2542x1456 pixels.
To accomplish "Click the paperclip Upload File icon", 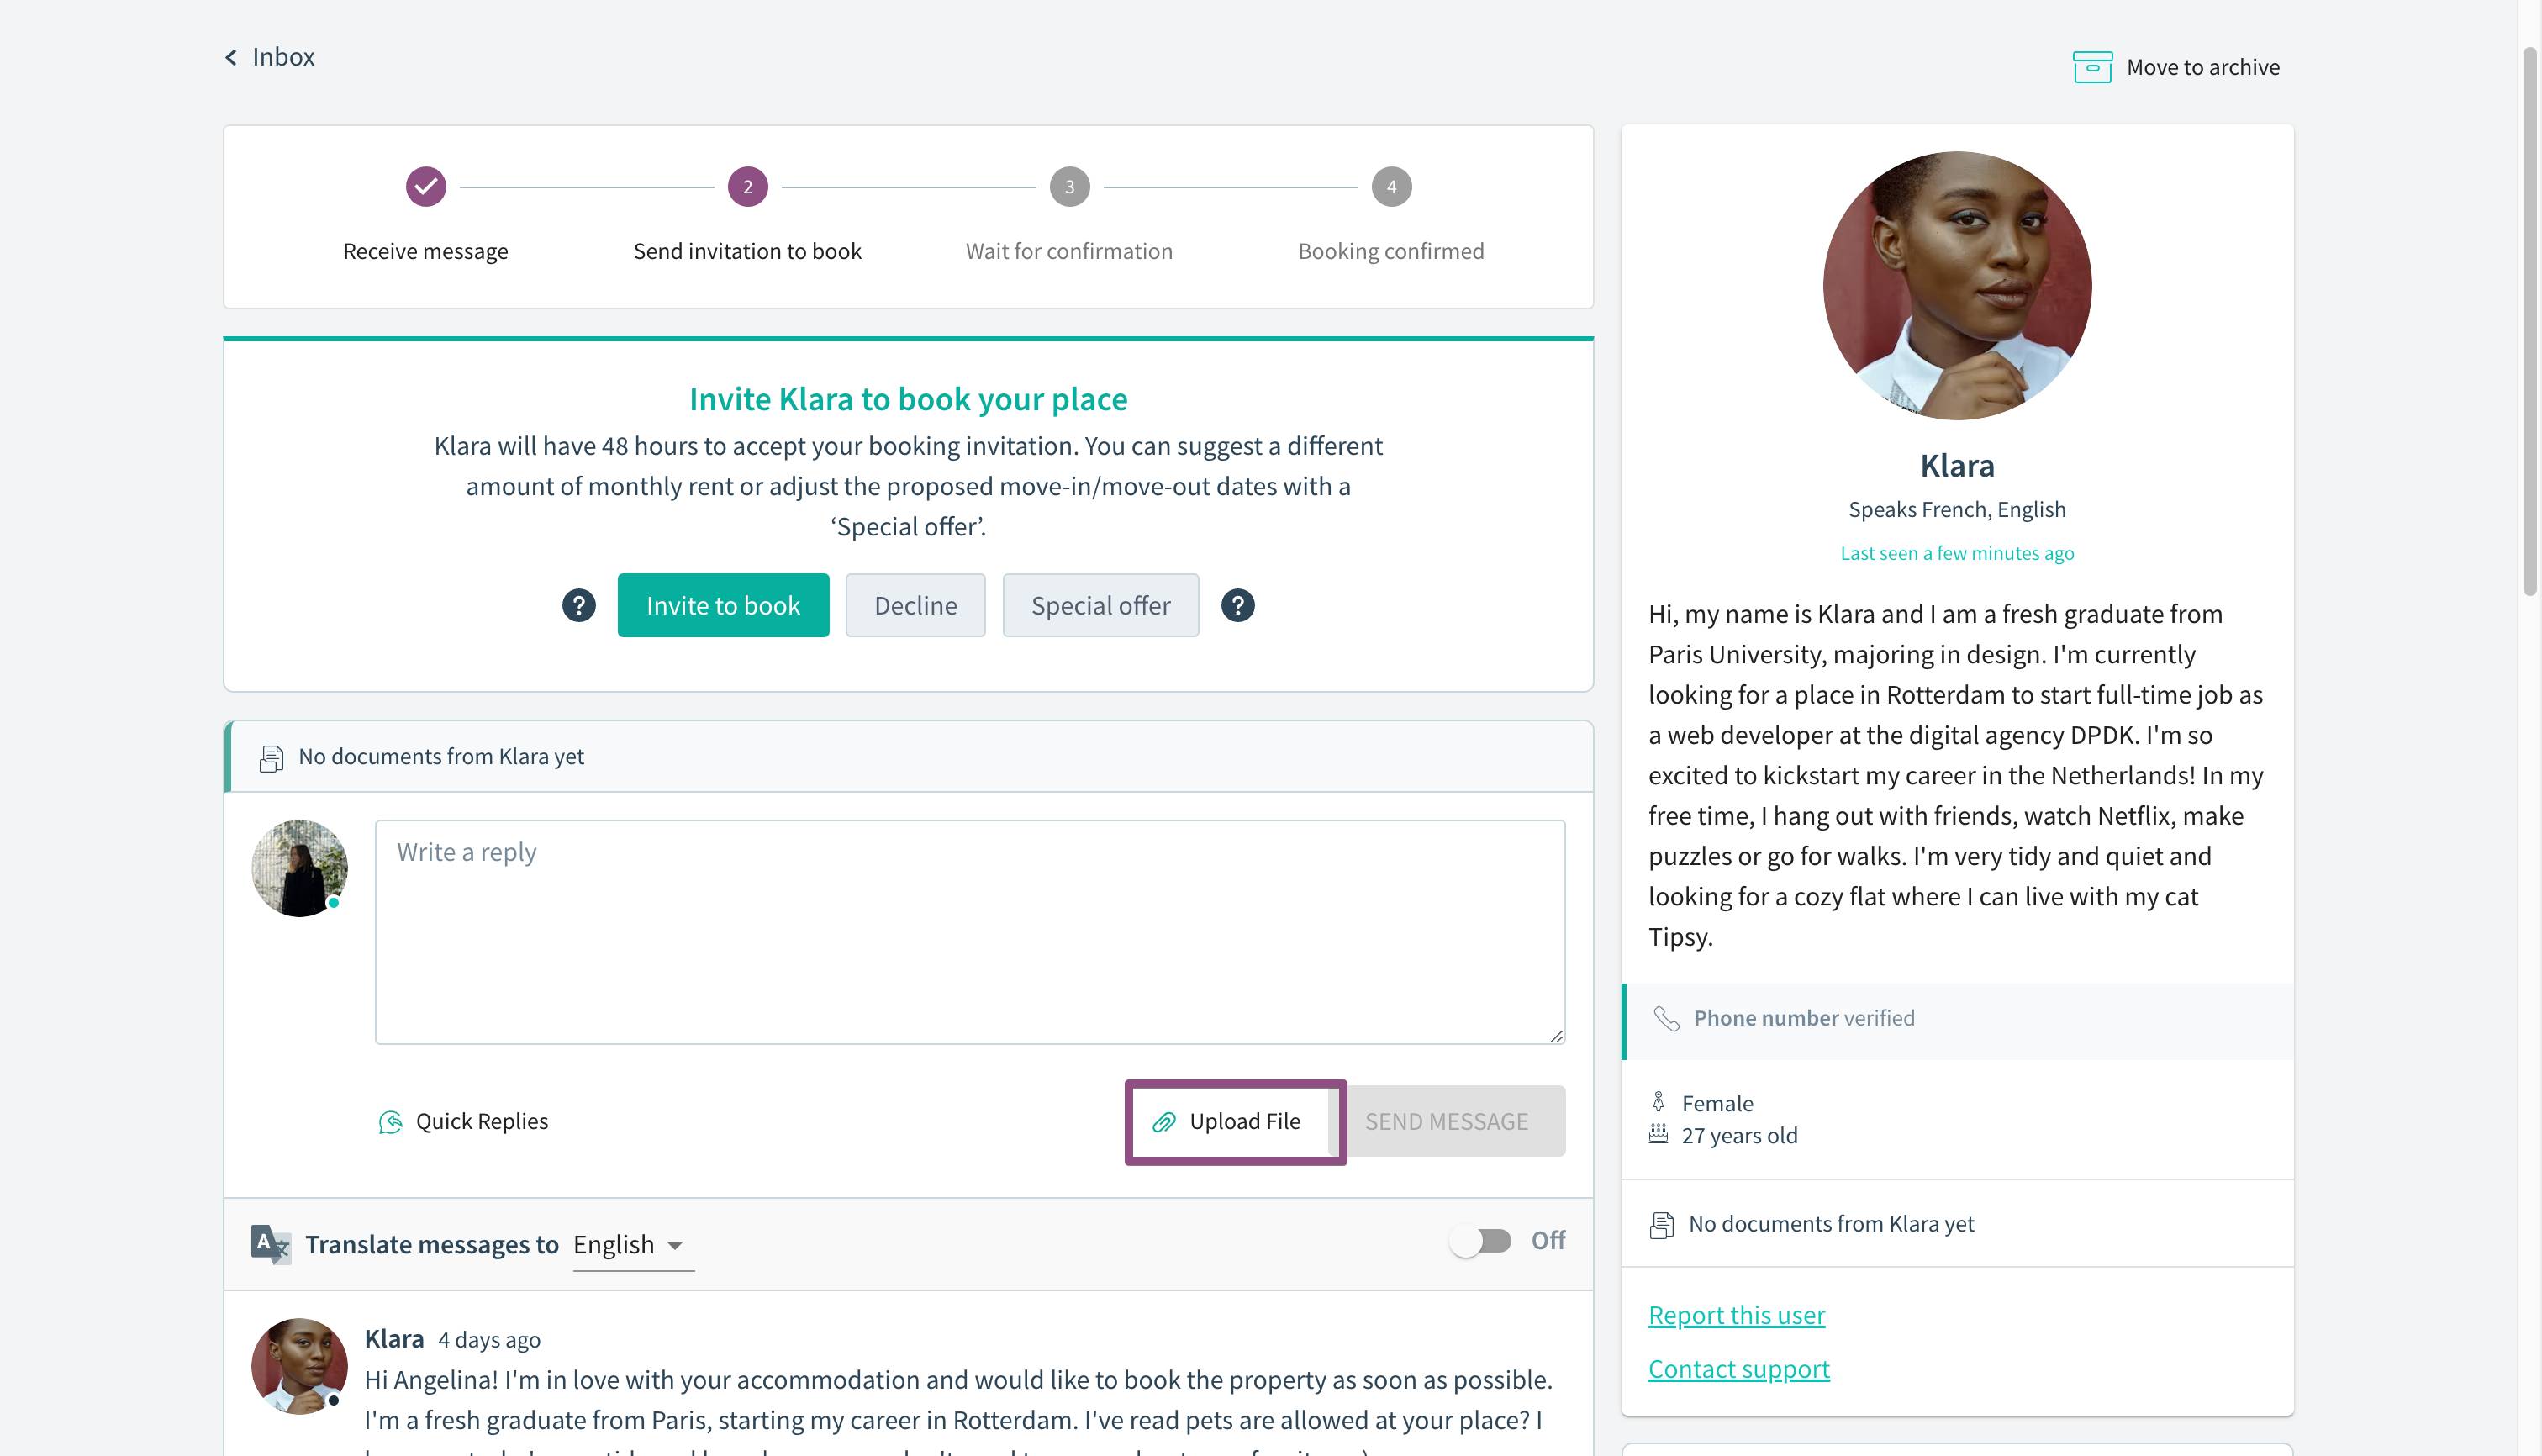I will click(1163, 1122).
